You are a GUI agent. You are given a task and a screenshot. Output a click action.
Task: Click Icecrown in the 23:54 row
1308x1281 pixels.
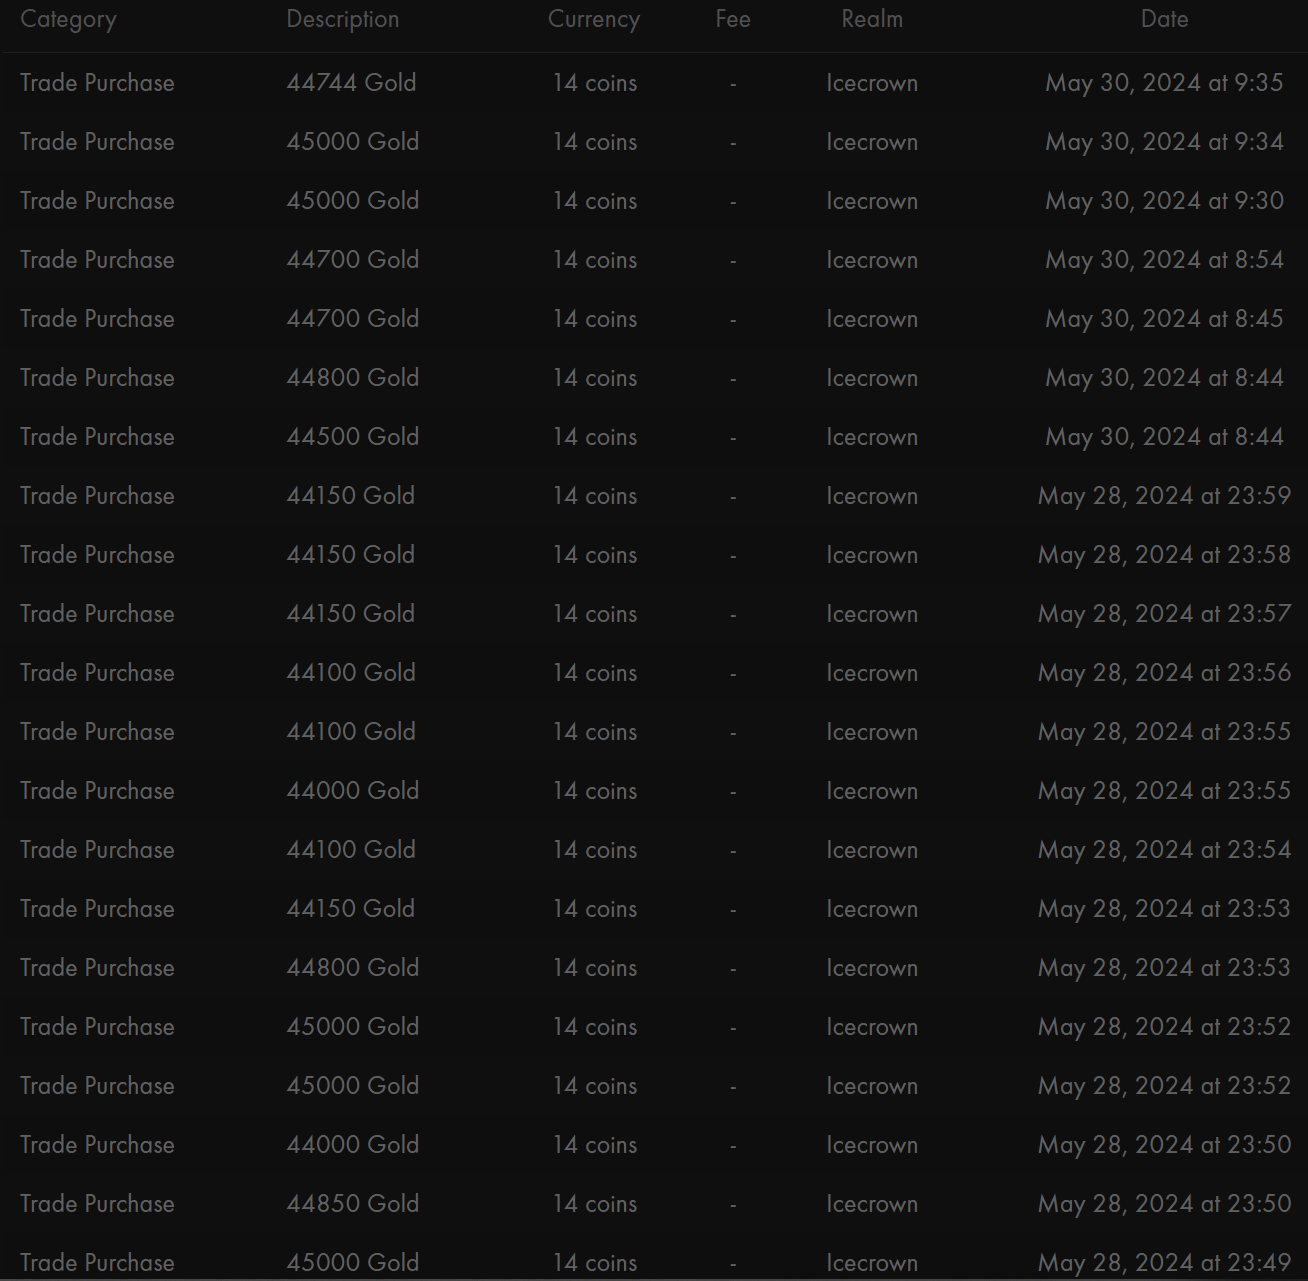click(x=872, y=850)
